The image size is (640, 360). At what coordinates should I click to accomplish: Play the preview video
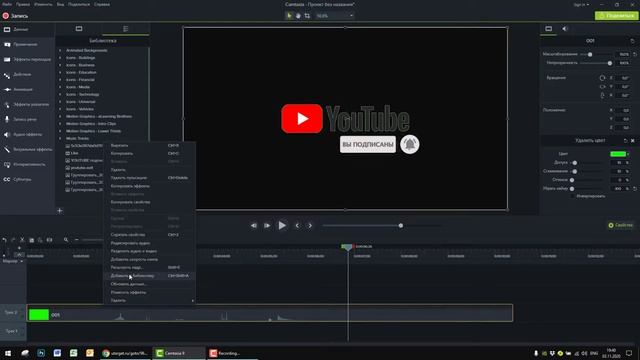[x=282, y=225]
